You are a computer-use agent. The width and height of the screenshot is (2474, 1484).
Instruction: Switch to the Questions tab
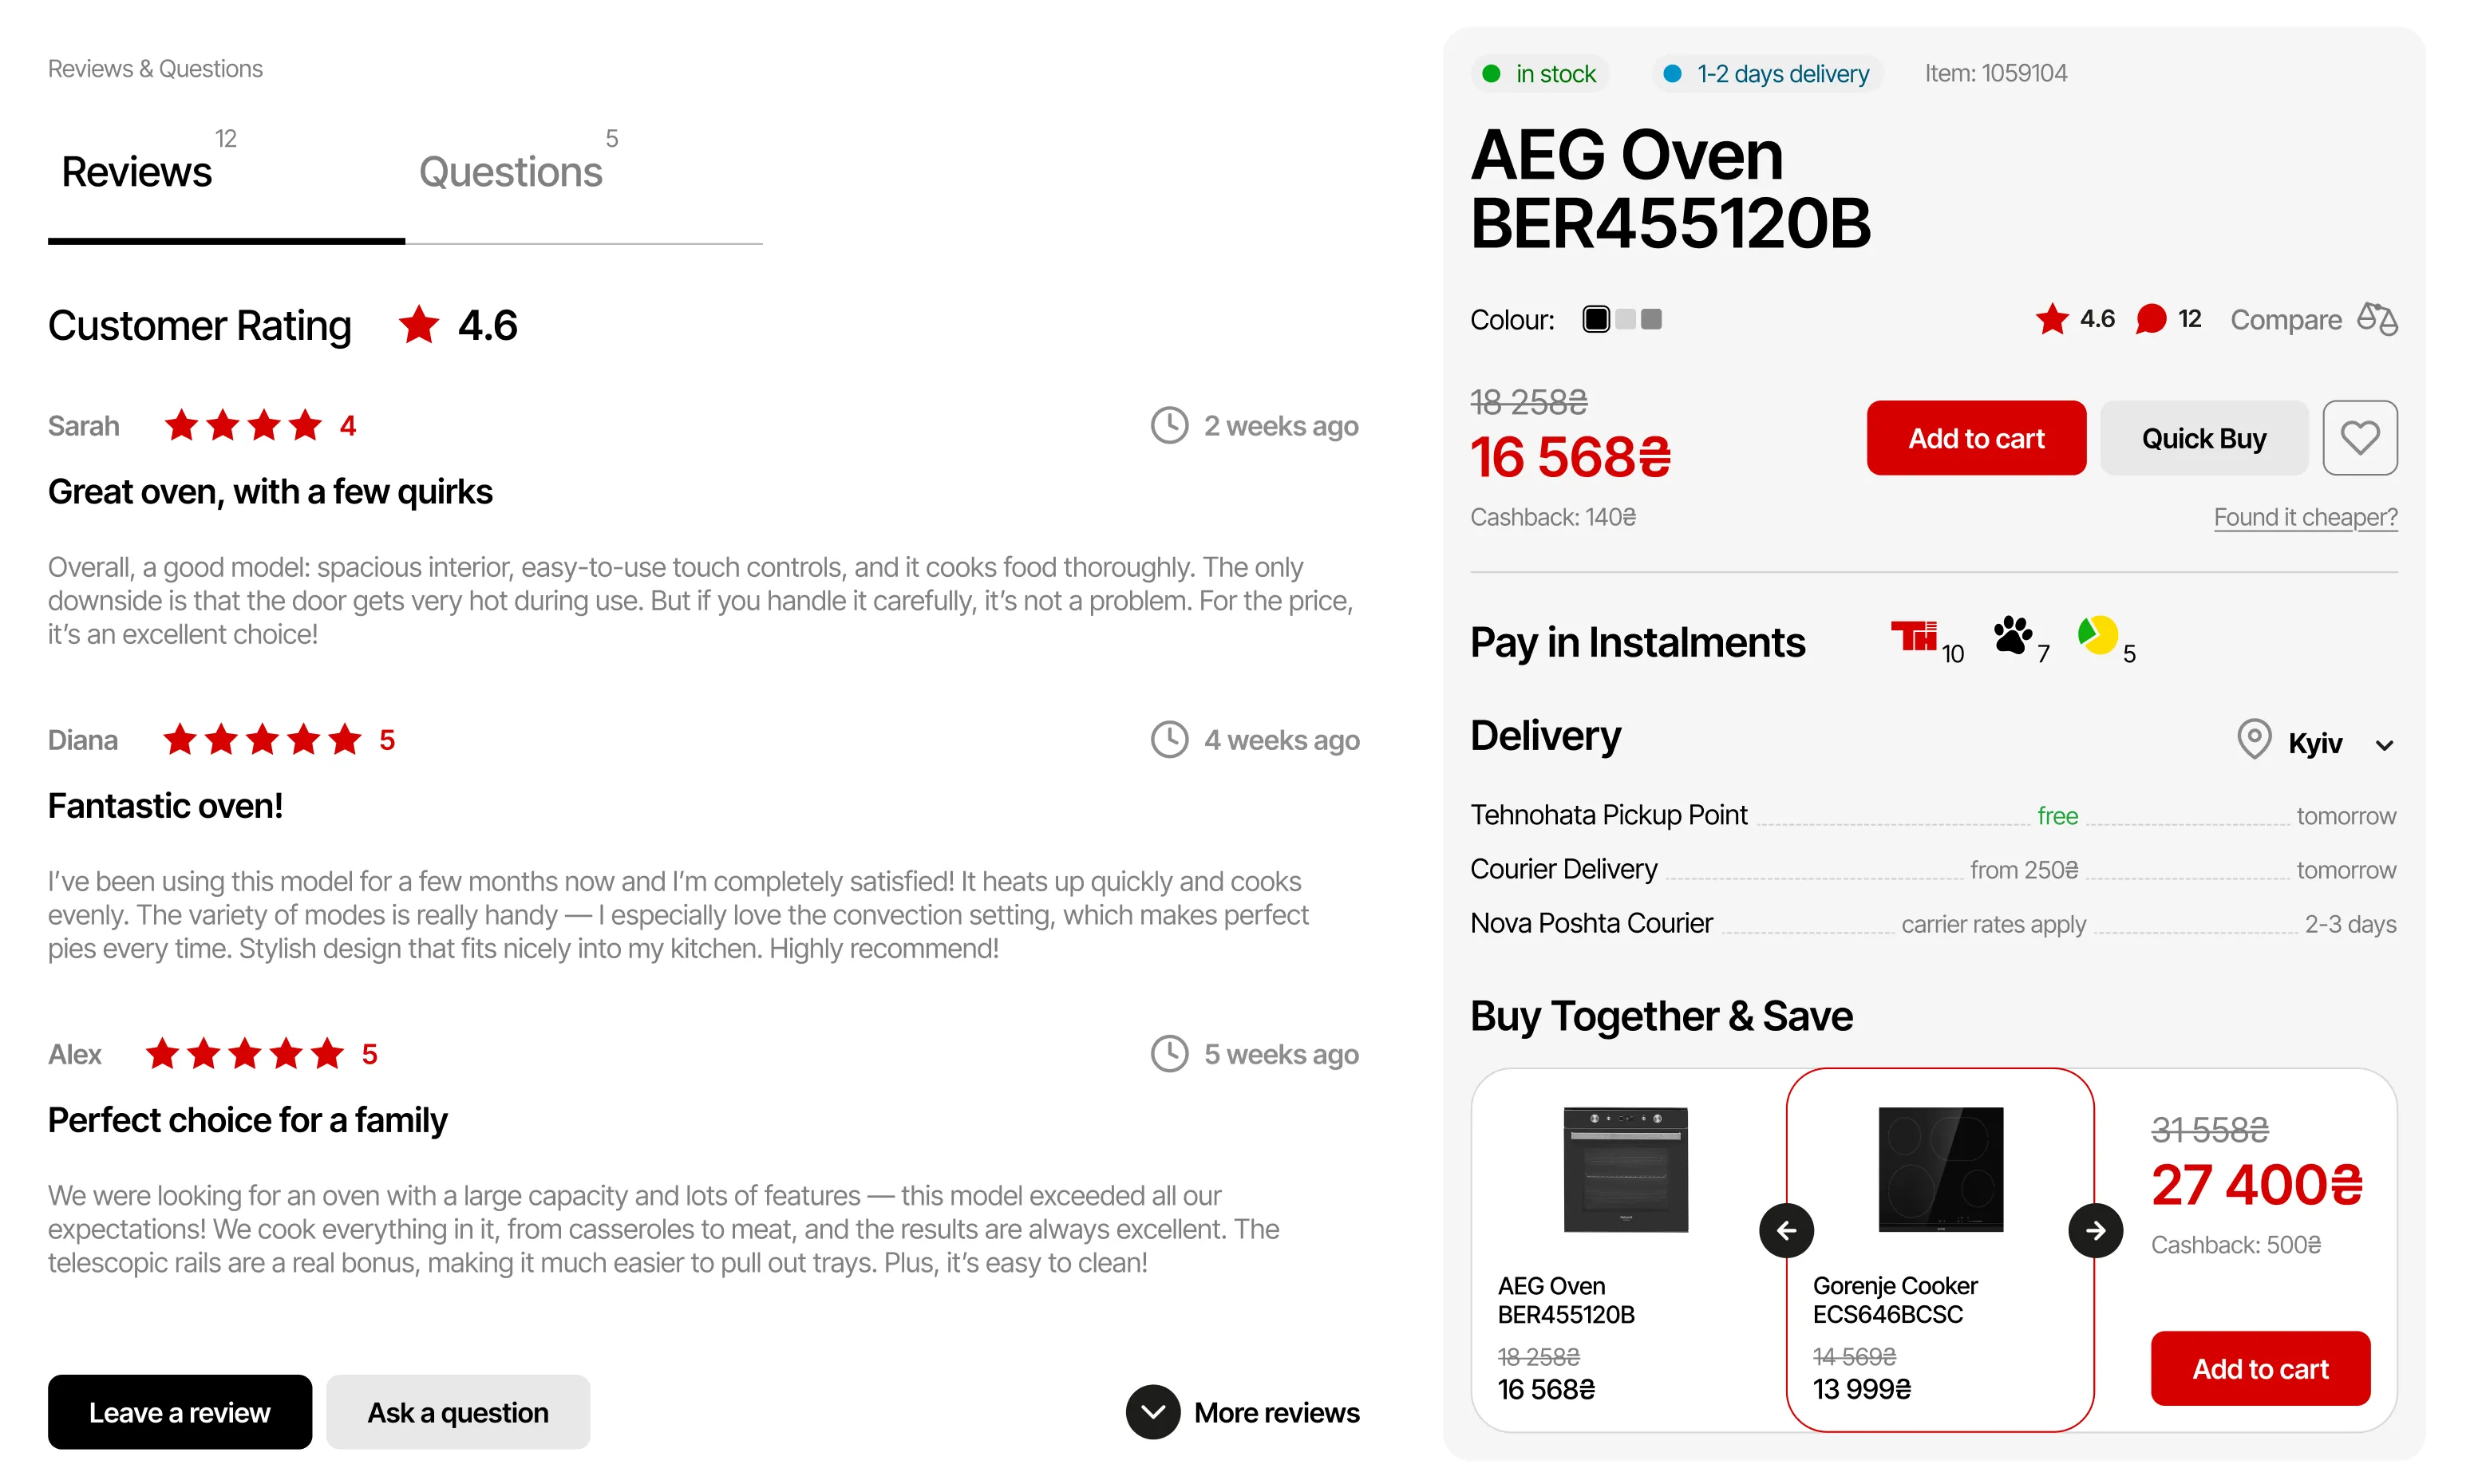[511, 173]
